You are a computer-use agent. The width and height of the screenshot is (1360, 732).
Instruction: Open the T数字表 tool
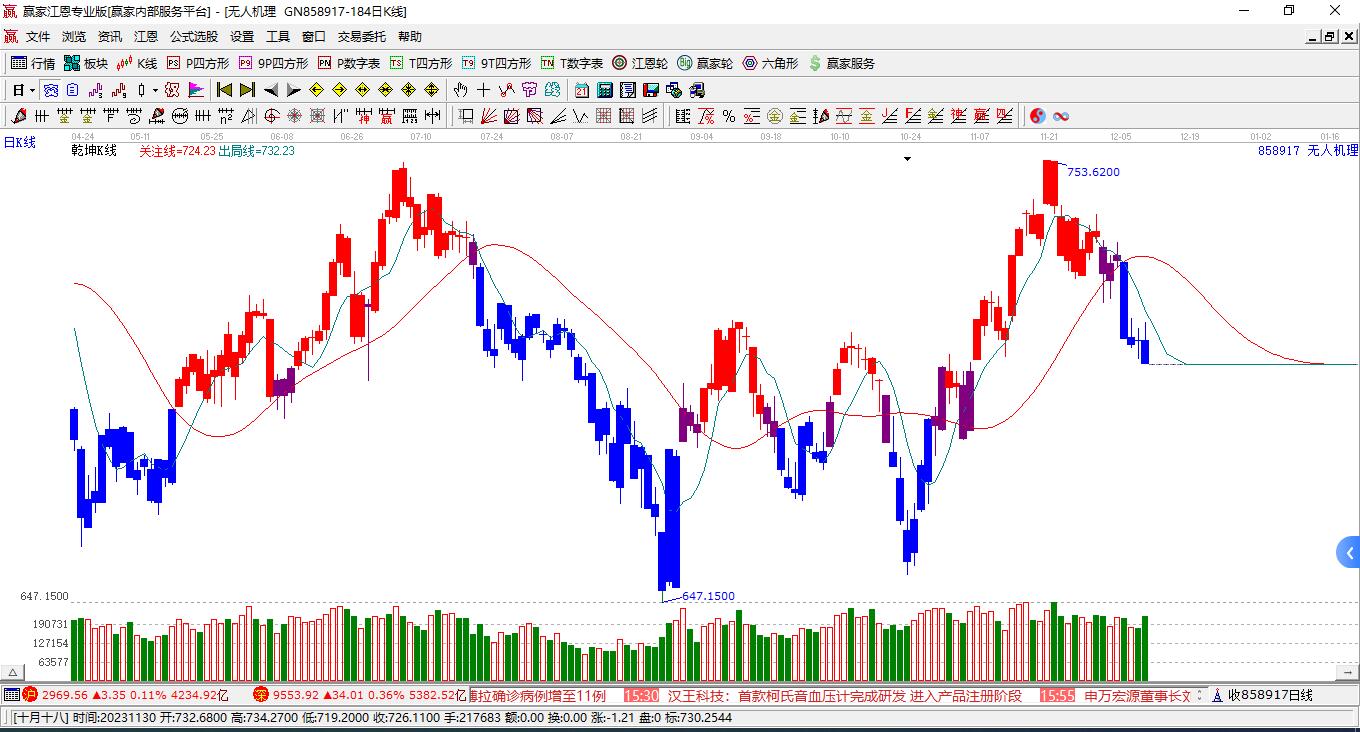pos(572,63)
